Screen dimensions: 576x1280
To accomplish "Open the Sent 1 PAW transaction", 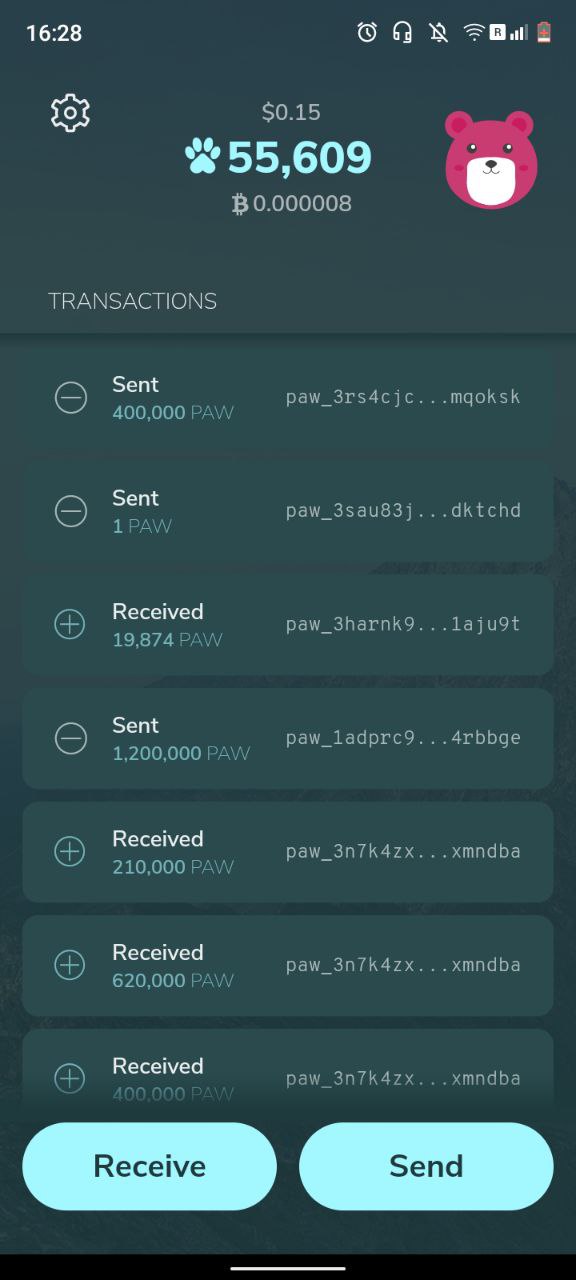I will [288, 511].
